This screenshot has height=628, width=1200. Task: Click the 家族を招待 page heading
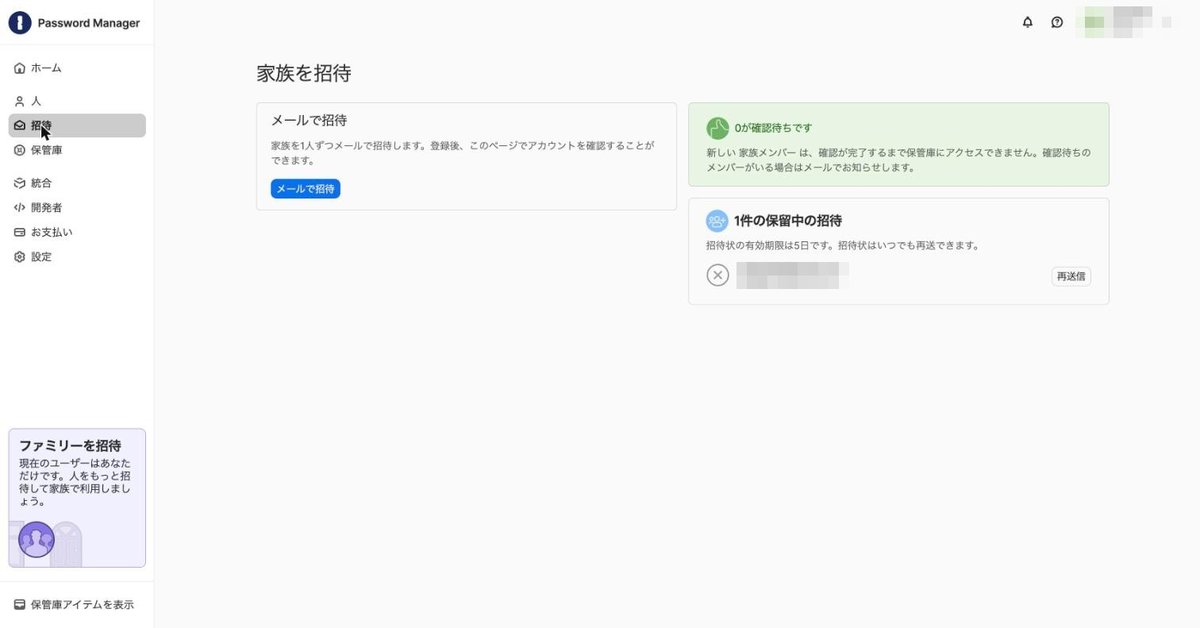[x=304, y=73]
